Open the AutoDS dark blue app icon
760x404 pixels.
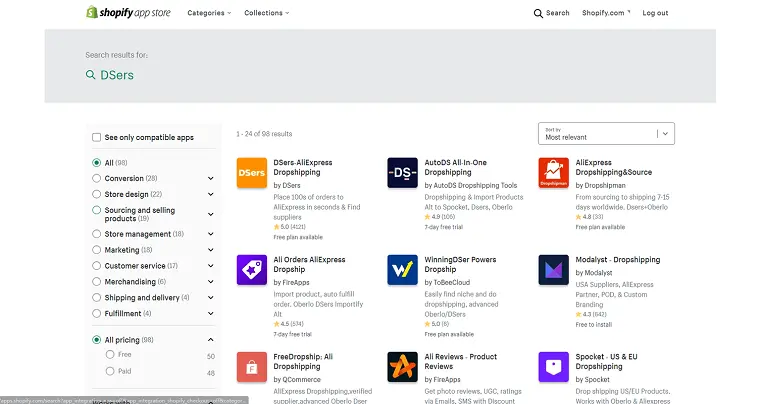(x=402, y=172)
